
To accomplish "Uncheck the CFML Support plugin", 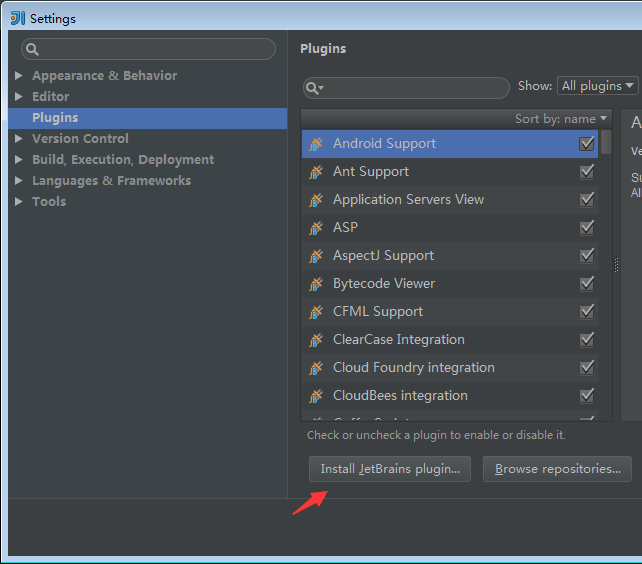I will (587, 312).
